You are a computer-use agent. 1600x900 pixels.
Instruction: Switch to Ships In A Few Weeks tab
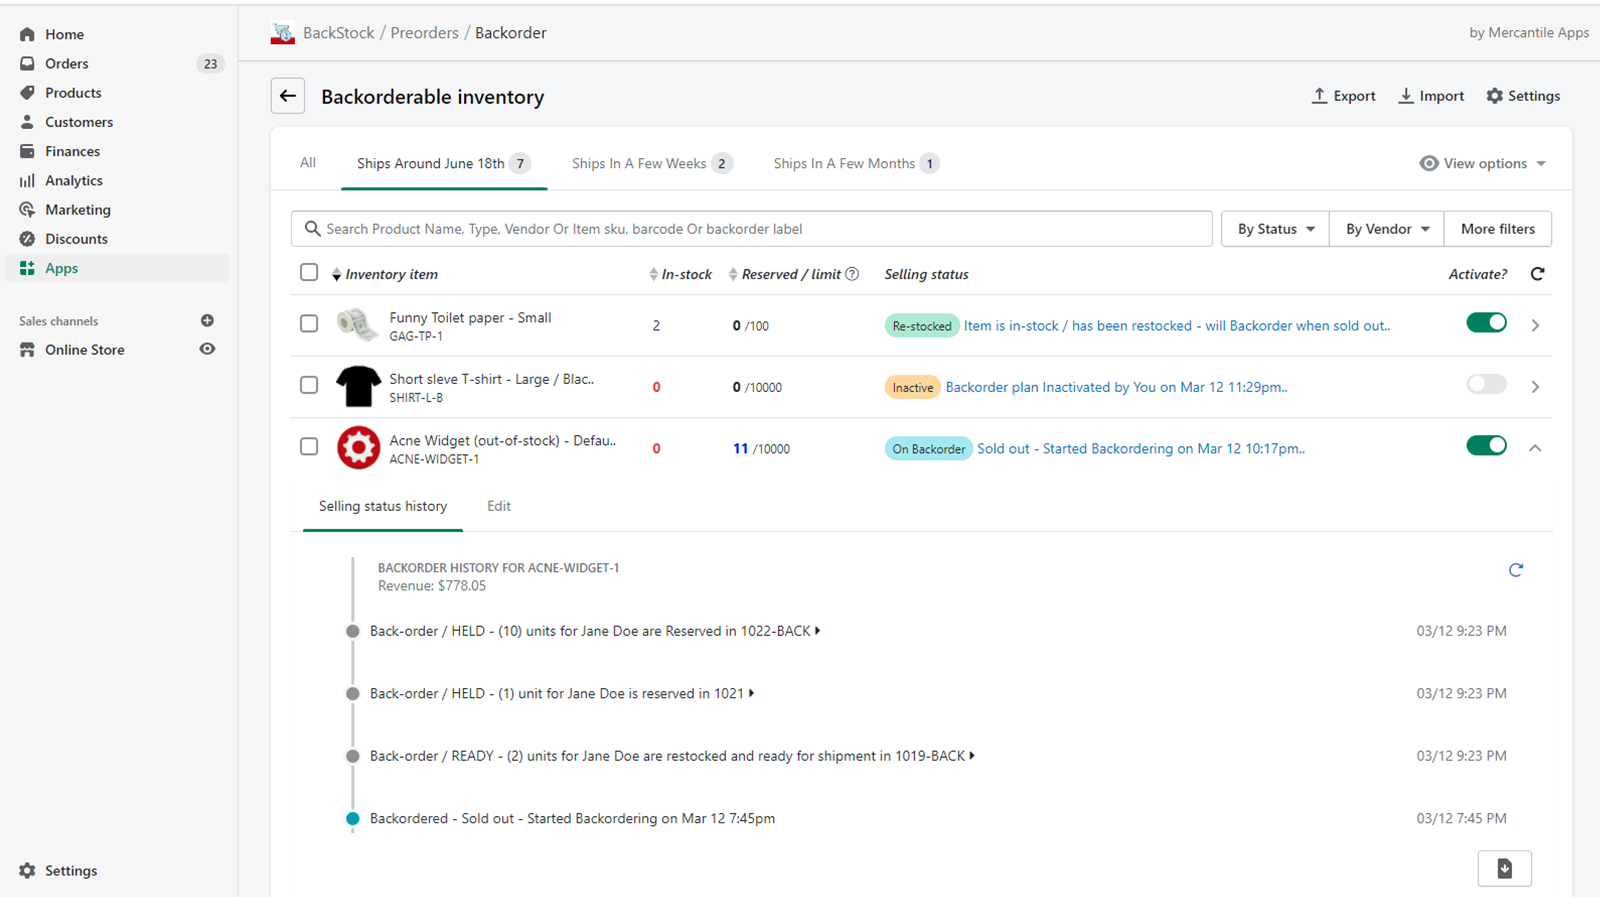[651, 163]
